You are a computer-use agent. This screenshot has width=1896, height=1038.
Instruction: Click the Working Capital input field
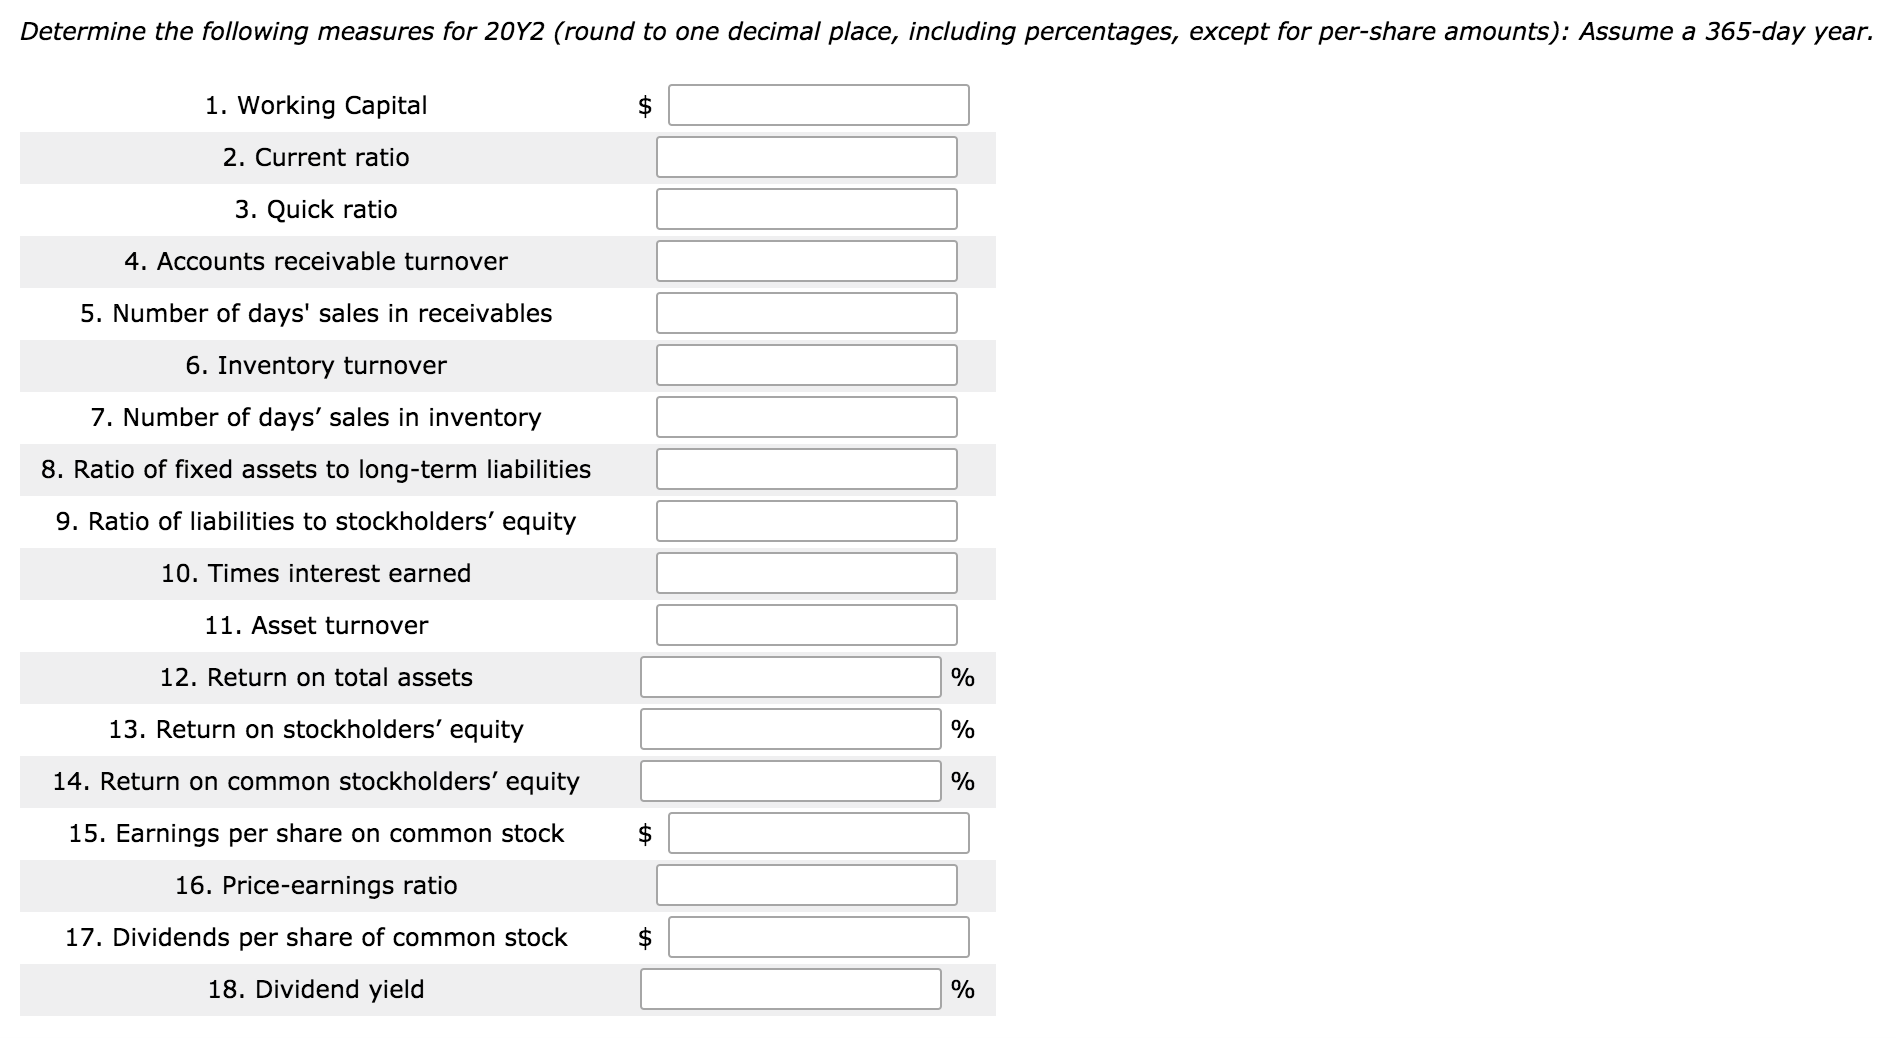(818, 103)
